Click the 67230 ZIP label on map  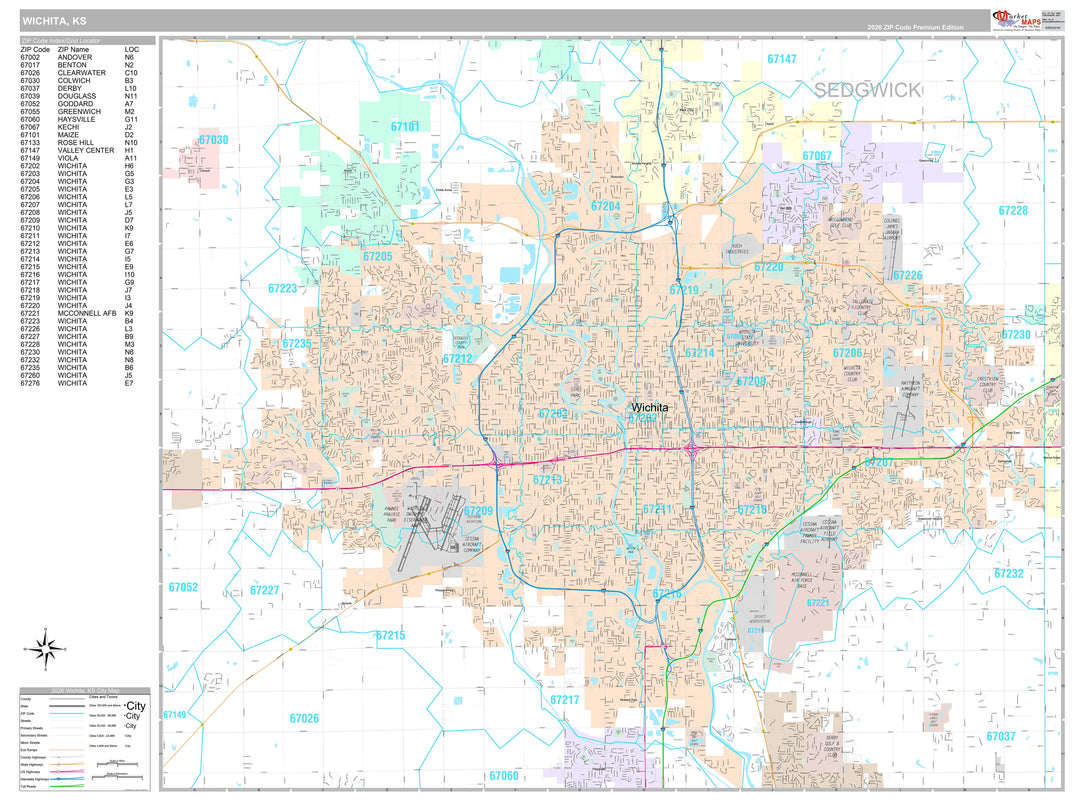1016,334
